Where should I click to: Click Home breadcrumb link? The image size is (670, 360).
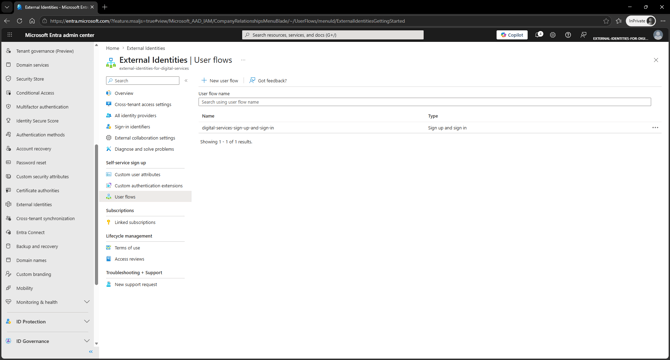point(112,48)
